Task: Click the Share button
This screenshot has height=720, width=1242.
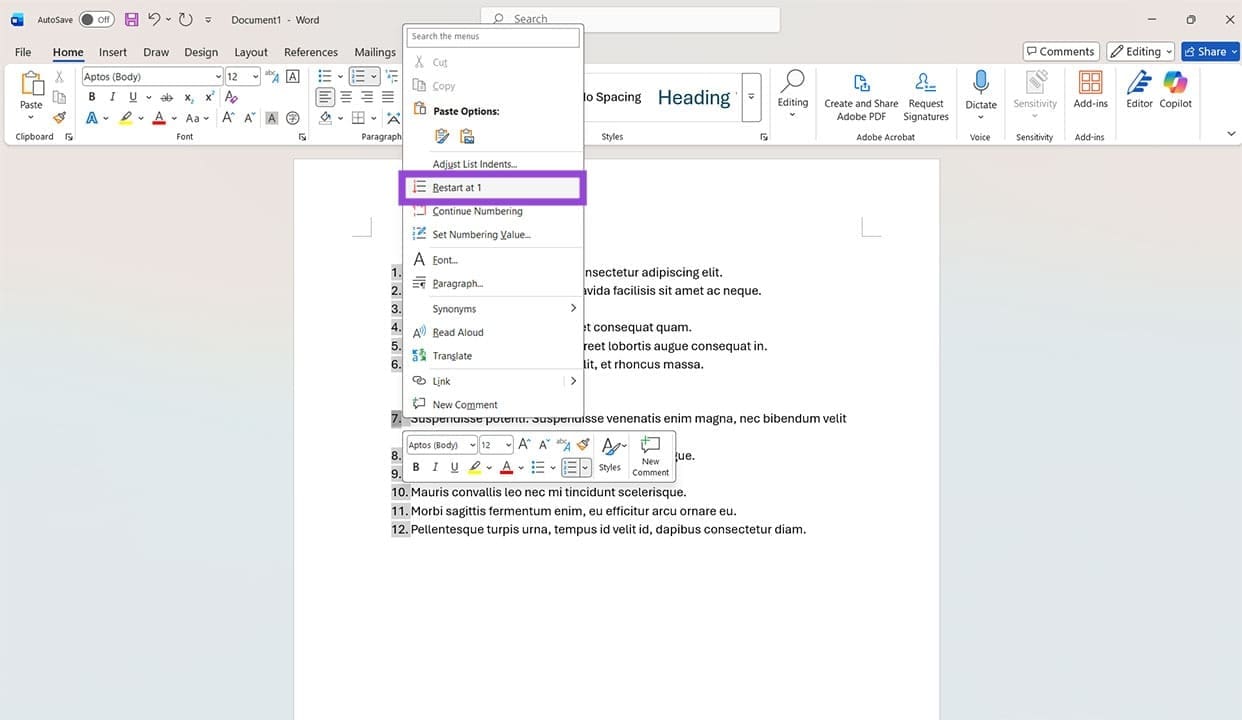Action: (x=1209, y=51)
